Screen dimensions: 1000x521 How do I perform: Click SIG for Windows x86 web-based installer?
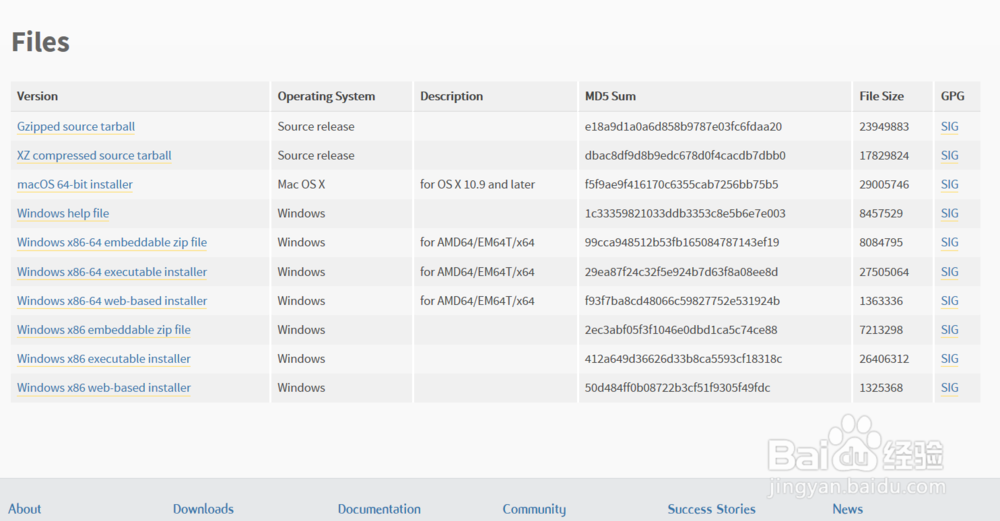point(949,388)
